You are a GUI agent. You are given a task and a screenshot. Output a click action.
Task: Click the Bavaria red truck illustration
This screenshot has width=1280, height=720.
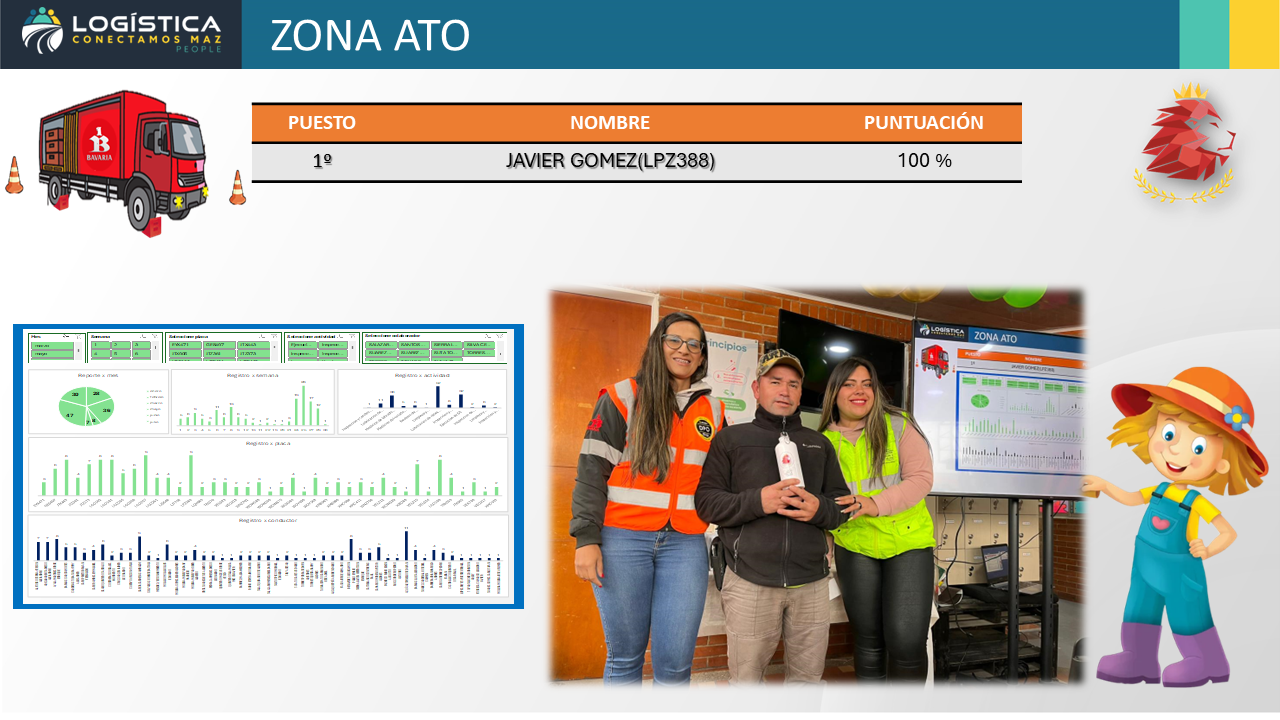[120, 160]
